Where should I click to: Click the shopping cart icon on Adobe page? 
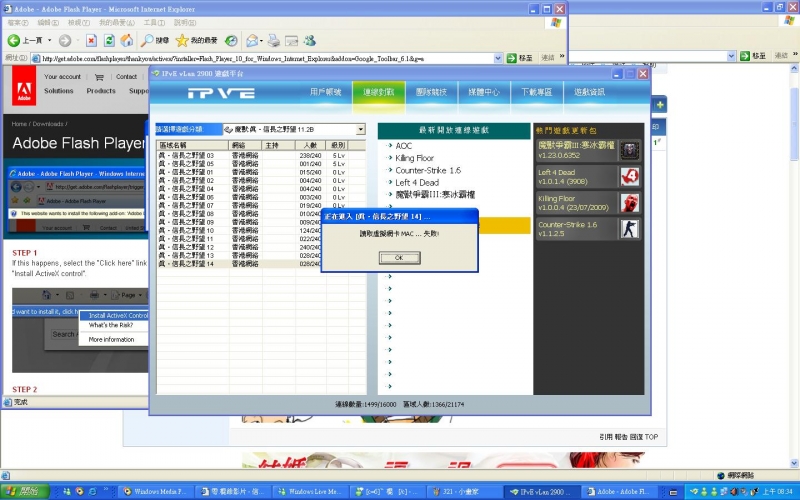tap(99, 77)
